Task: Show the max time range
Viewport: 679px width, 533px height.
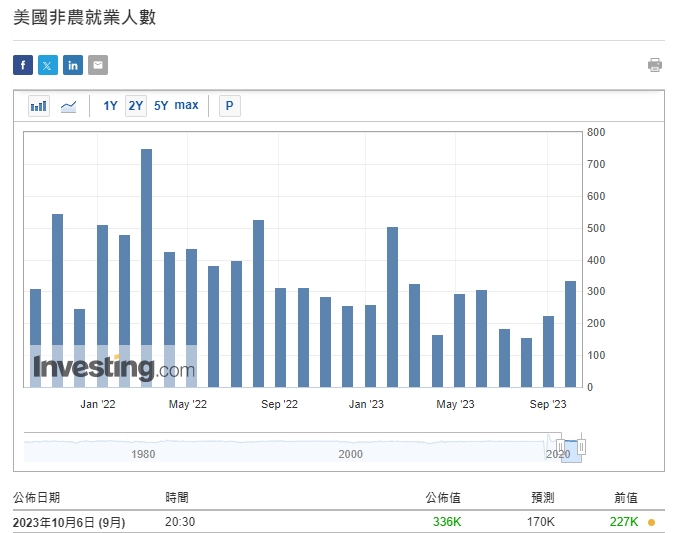Action: pos(186,106)
